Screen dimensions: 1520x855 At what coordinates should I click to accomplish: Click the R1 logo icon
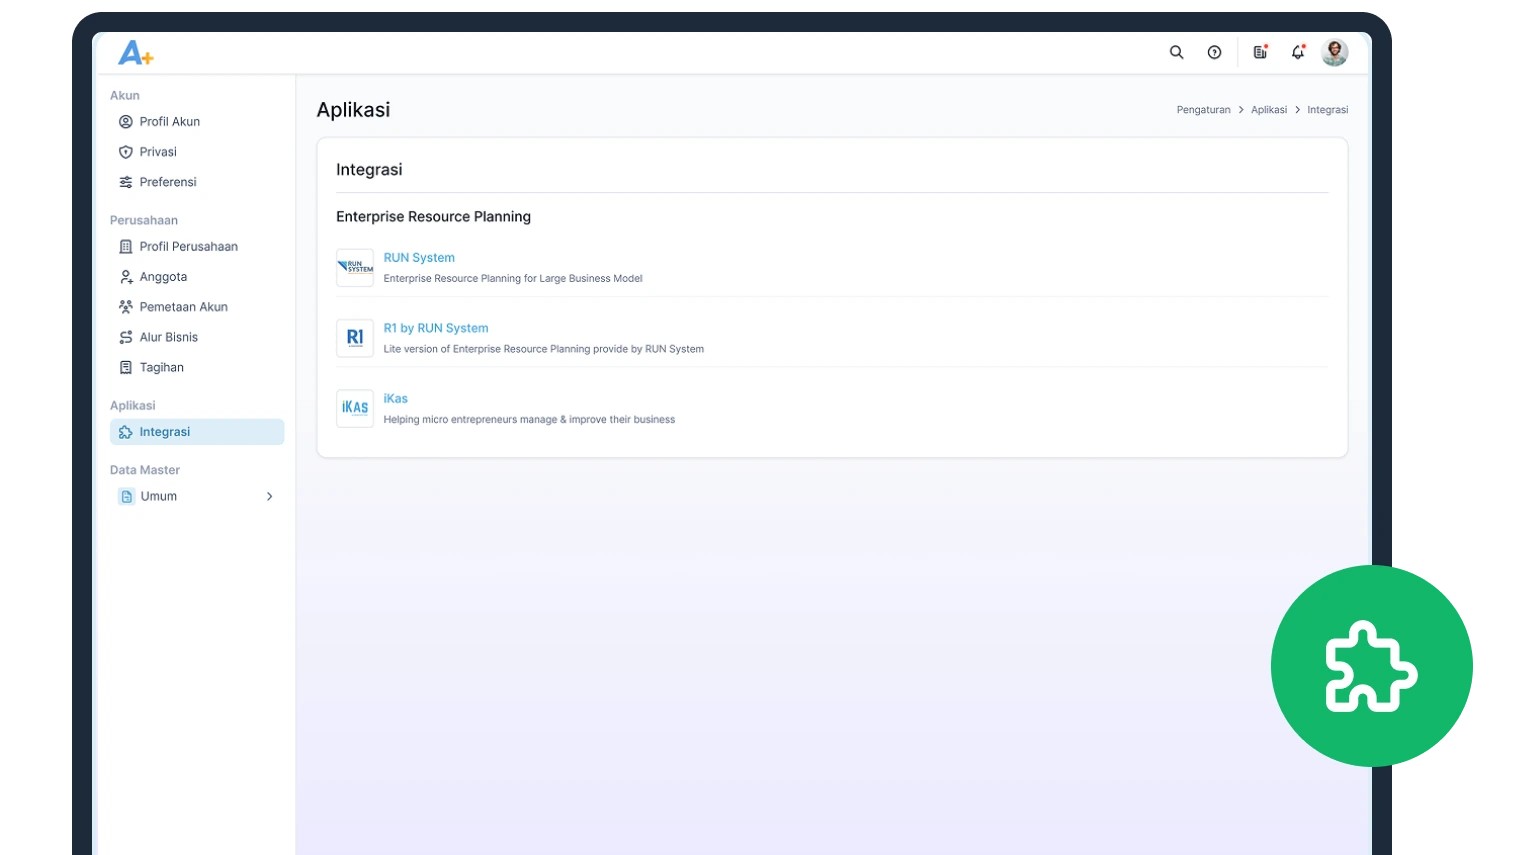(355, 338)
